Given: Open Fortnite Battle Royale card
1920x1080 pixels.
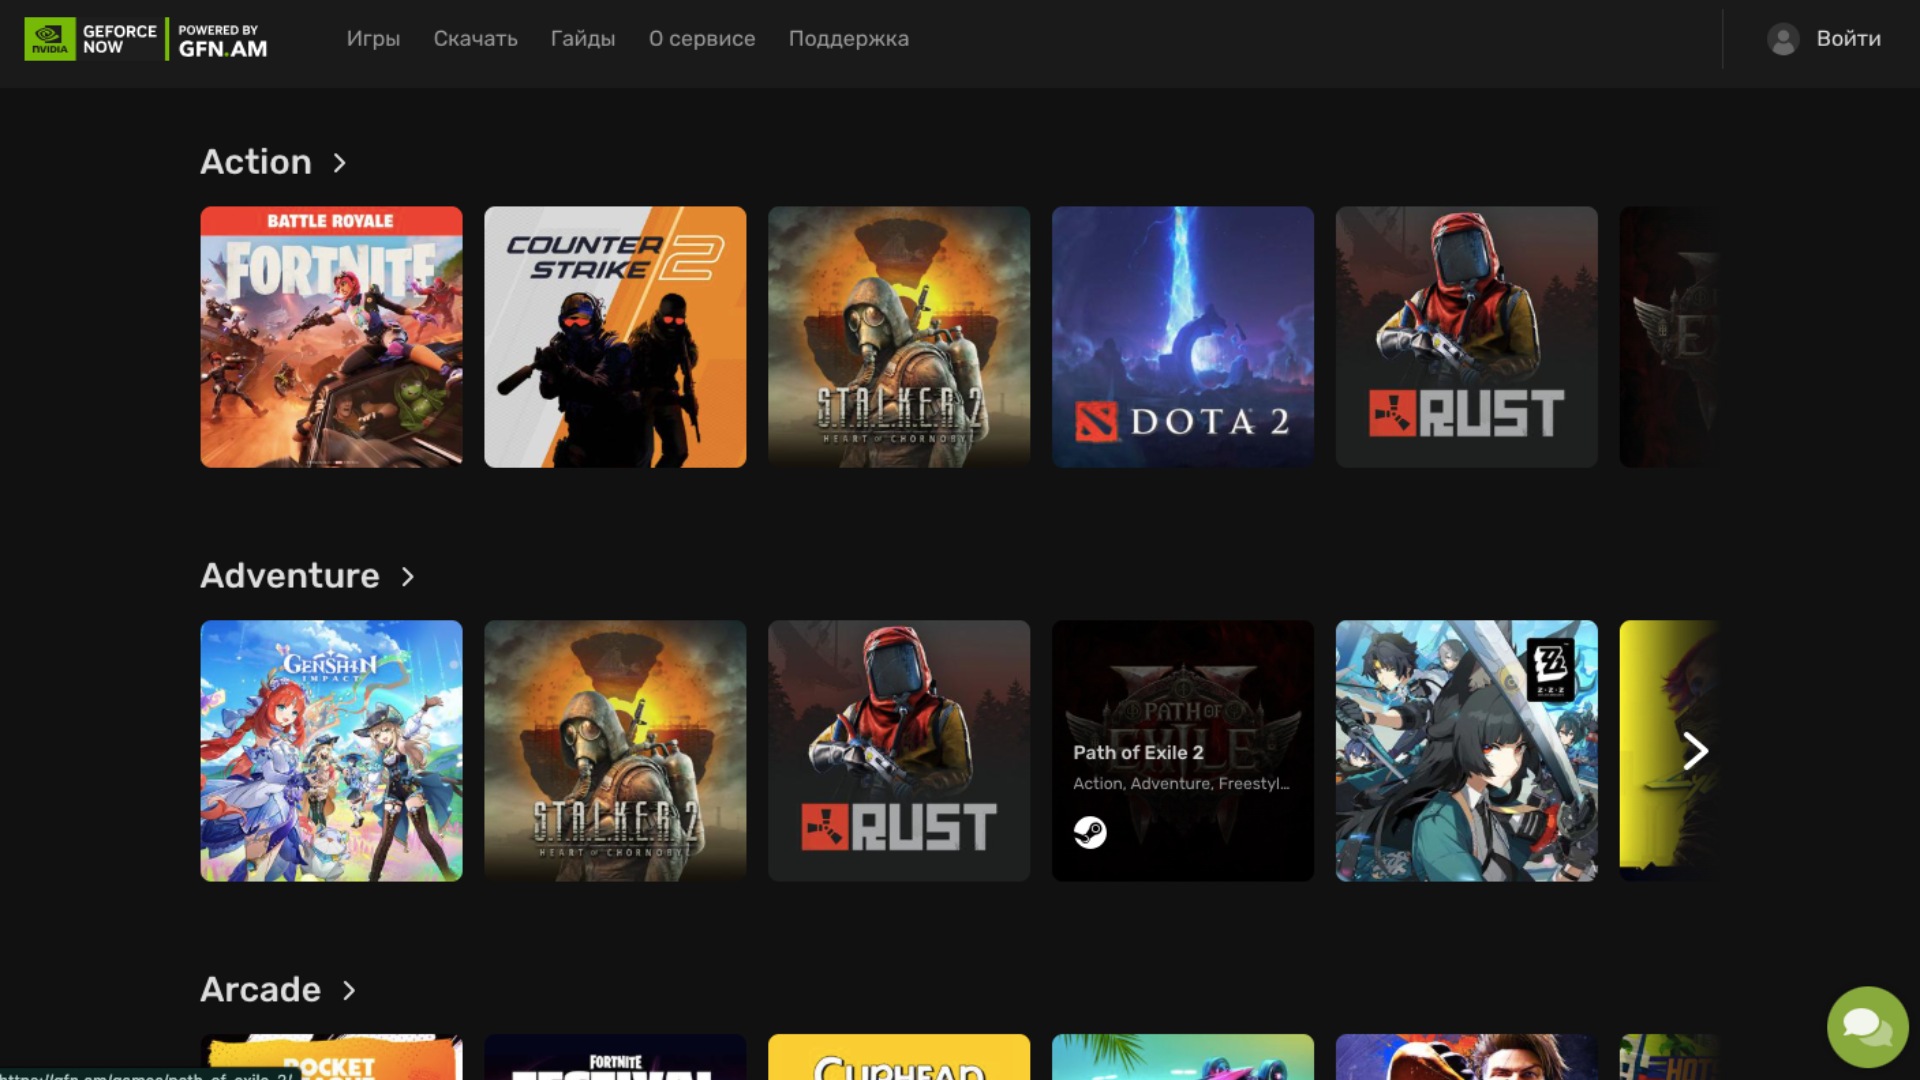Looking at the screenshot, I should (x=331, y=337).
